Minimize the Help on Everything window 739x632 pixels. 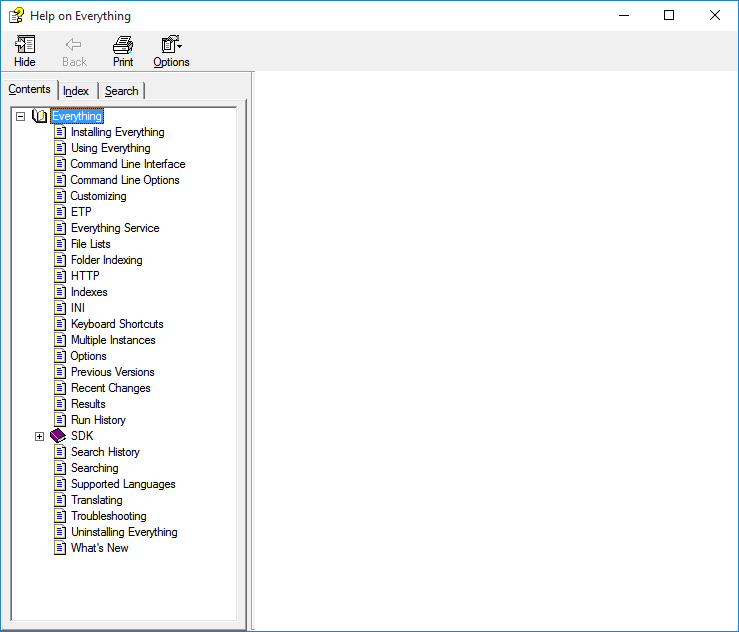624,16
